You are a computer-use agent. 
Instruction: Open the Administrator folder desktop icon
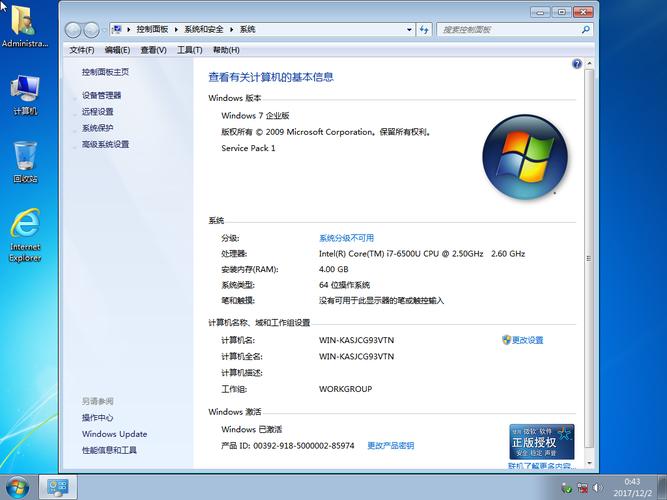pyautogui.click(x=24, y=26)
